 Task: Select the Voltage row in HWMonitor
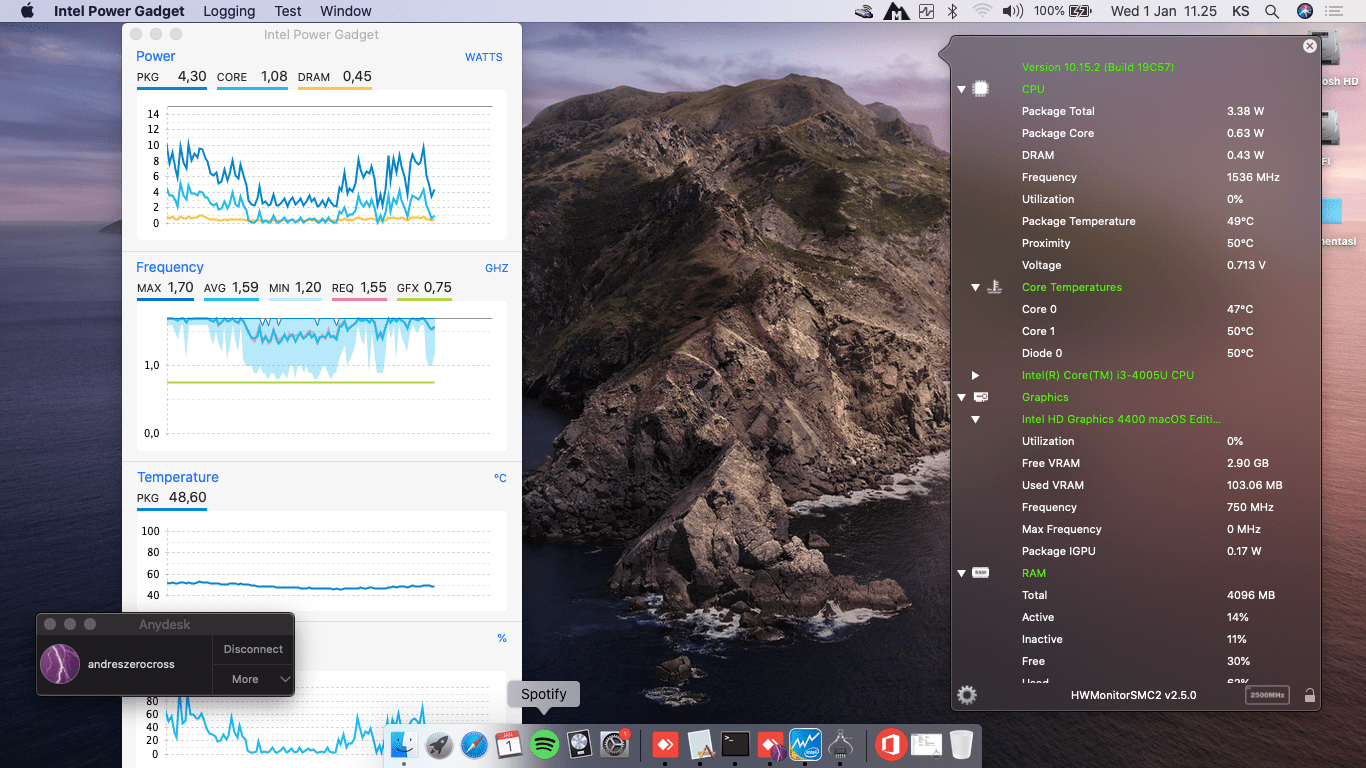click(x=1135, y=265)
